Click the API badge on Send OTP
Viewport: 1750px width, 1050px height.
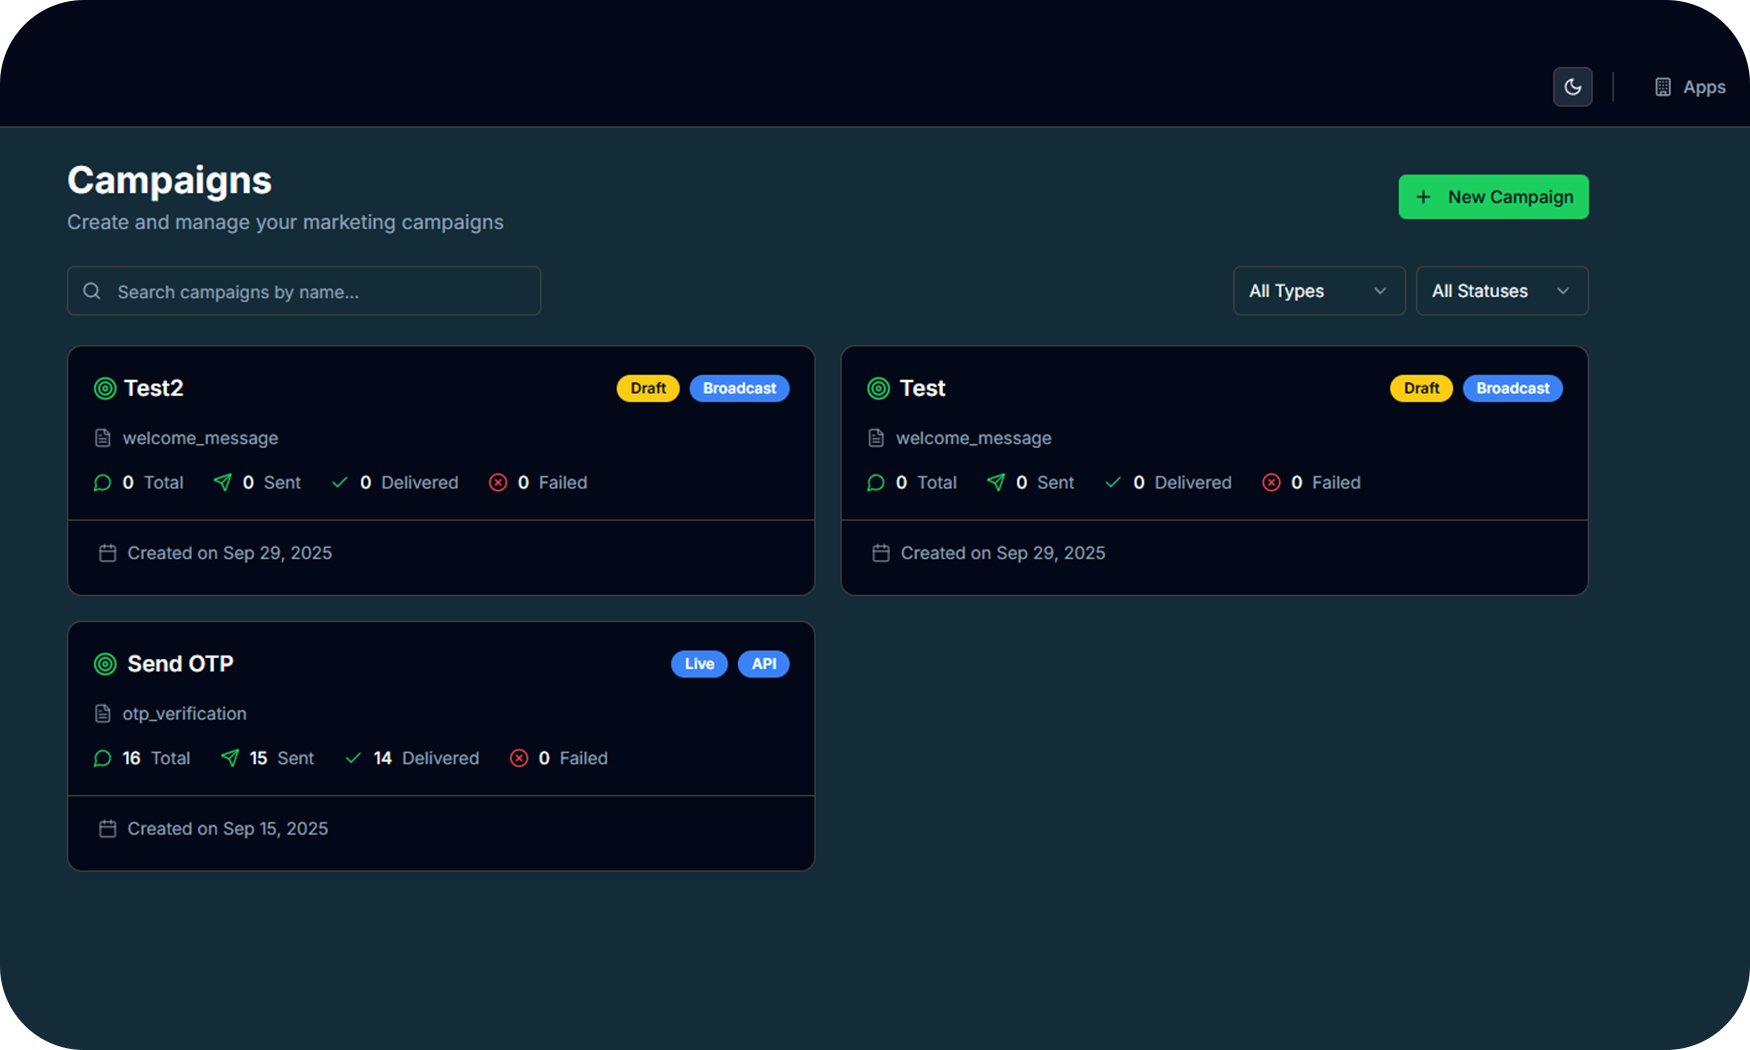[x=763, y=664]
